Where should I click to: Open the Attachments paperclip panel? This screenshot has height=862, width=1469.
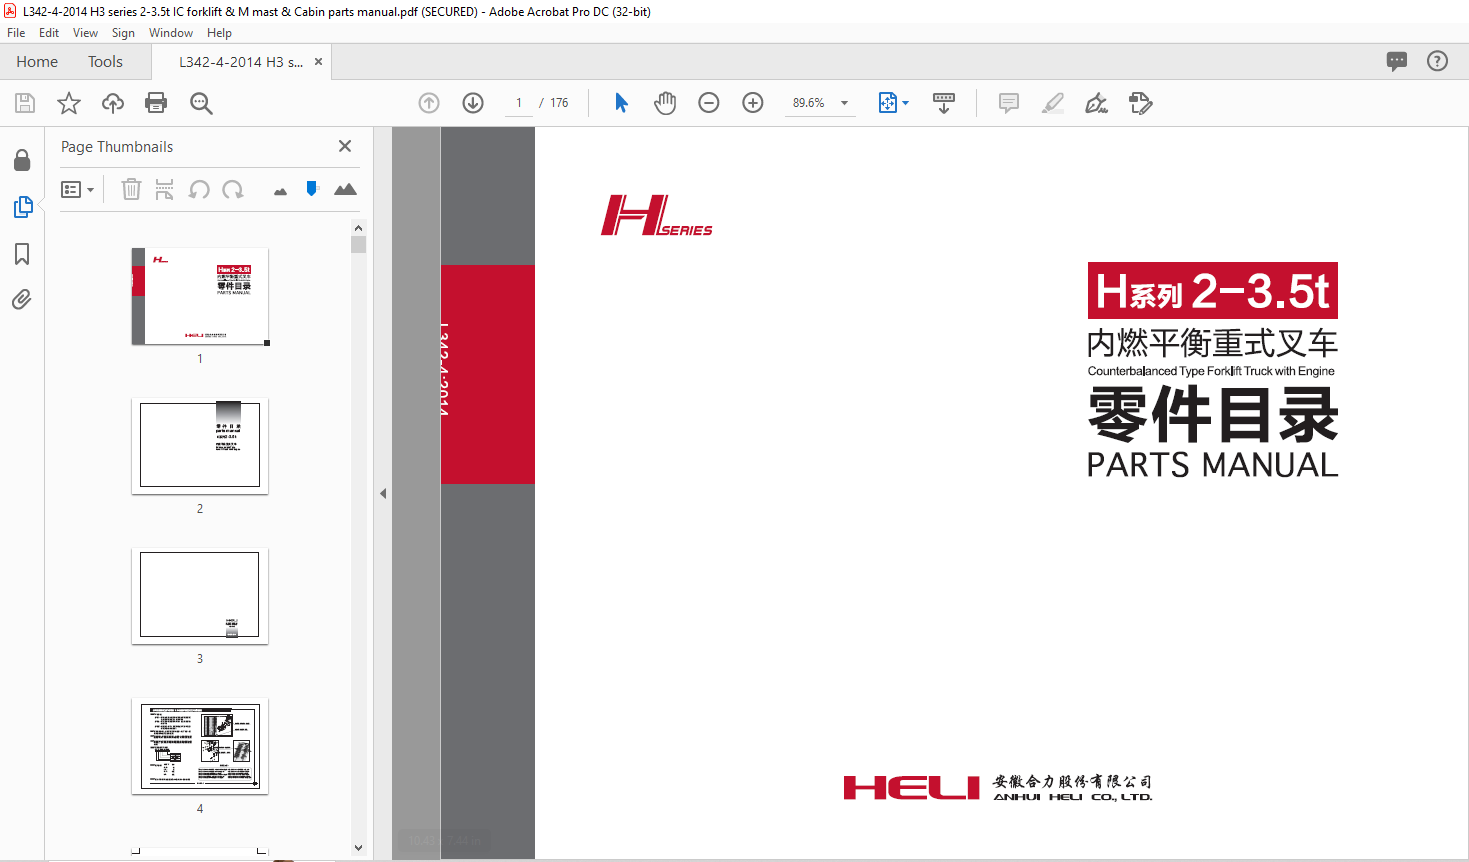[x=22, y=299]
